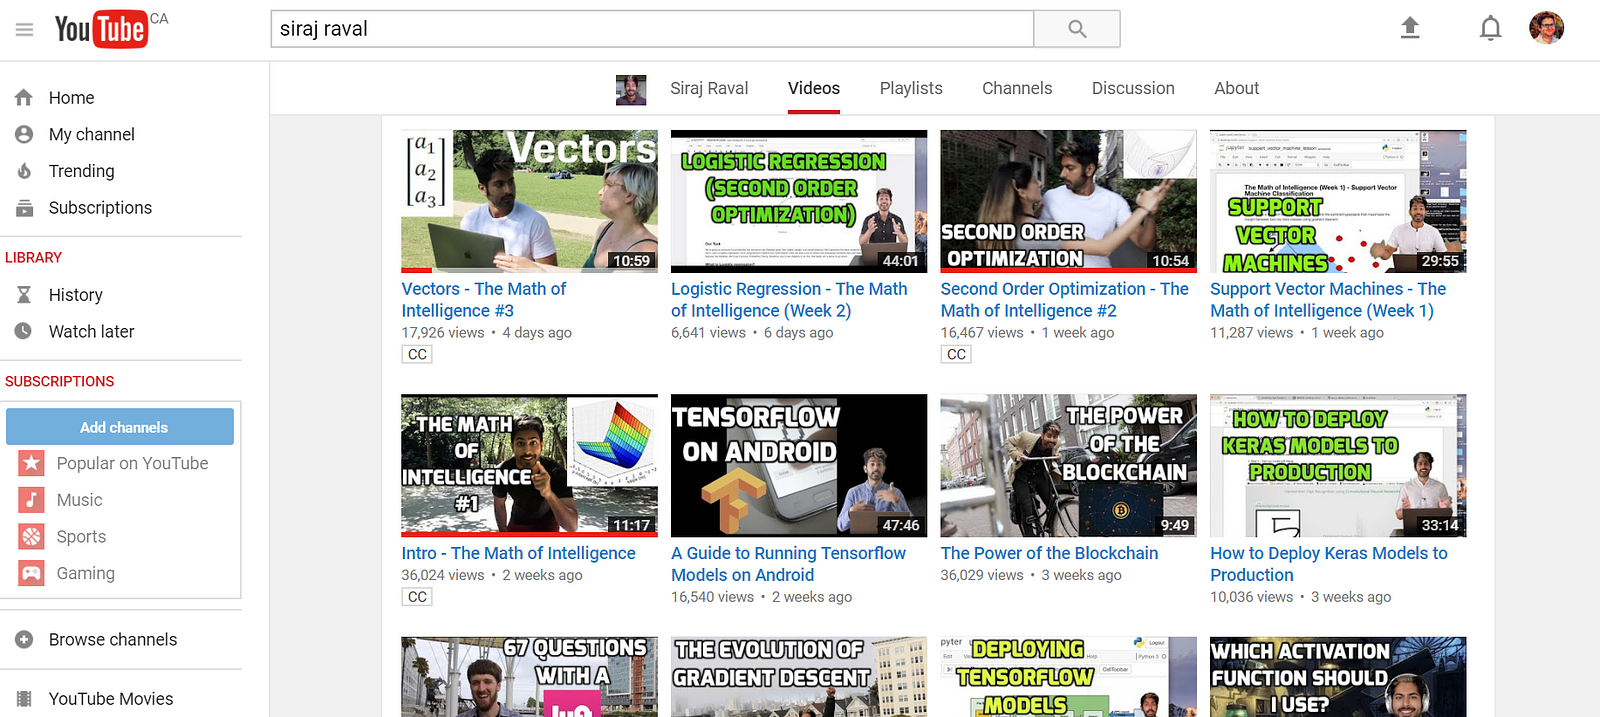Screen dimensions: 1600x717
Task: Click the Subscriptions stack icon
Action: pos(24,208)
